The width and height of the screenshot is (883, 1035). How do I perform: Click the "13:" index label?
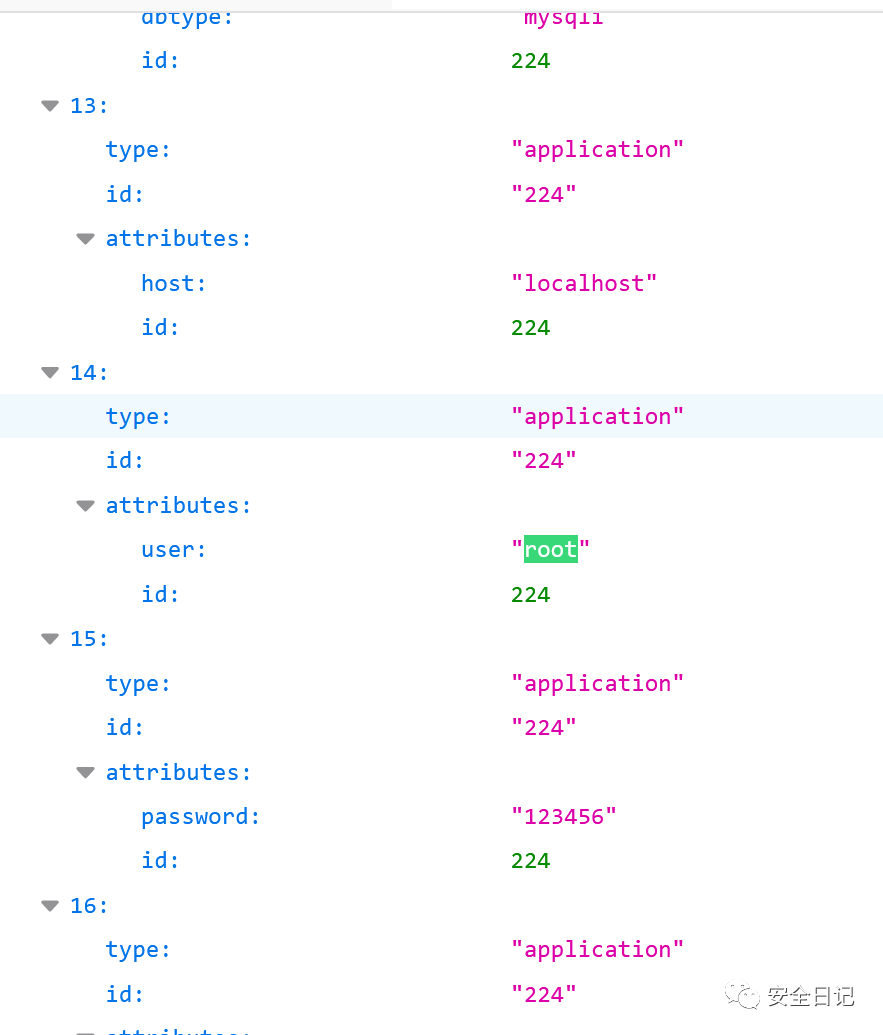[x=89, y=106]
